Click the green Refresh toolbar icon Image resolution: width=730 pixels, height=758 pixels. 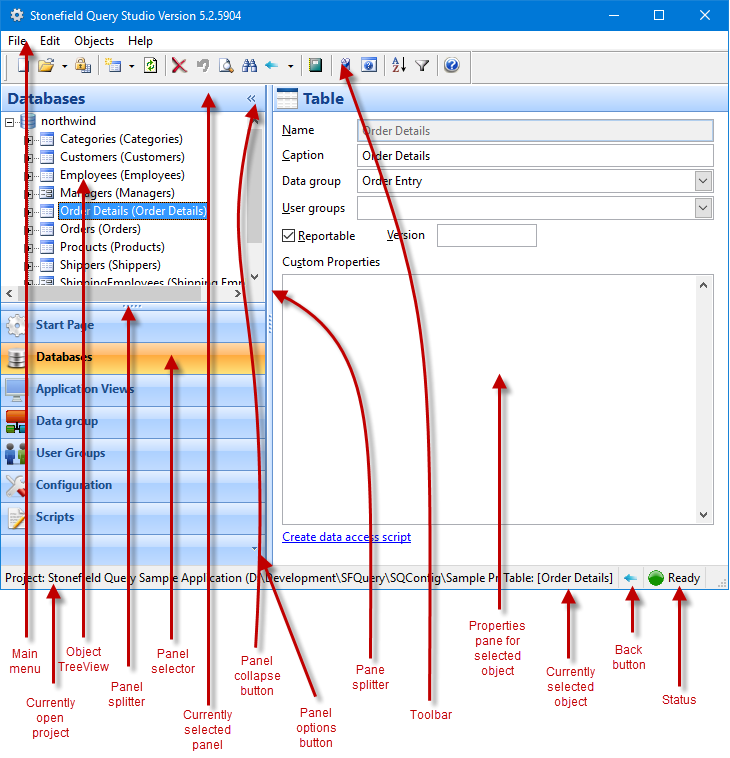[x=150, y=66]
